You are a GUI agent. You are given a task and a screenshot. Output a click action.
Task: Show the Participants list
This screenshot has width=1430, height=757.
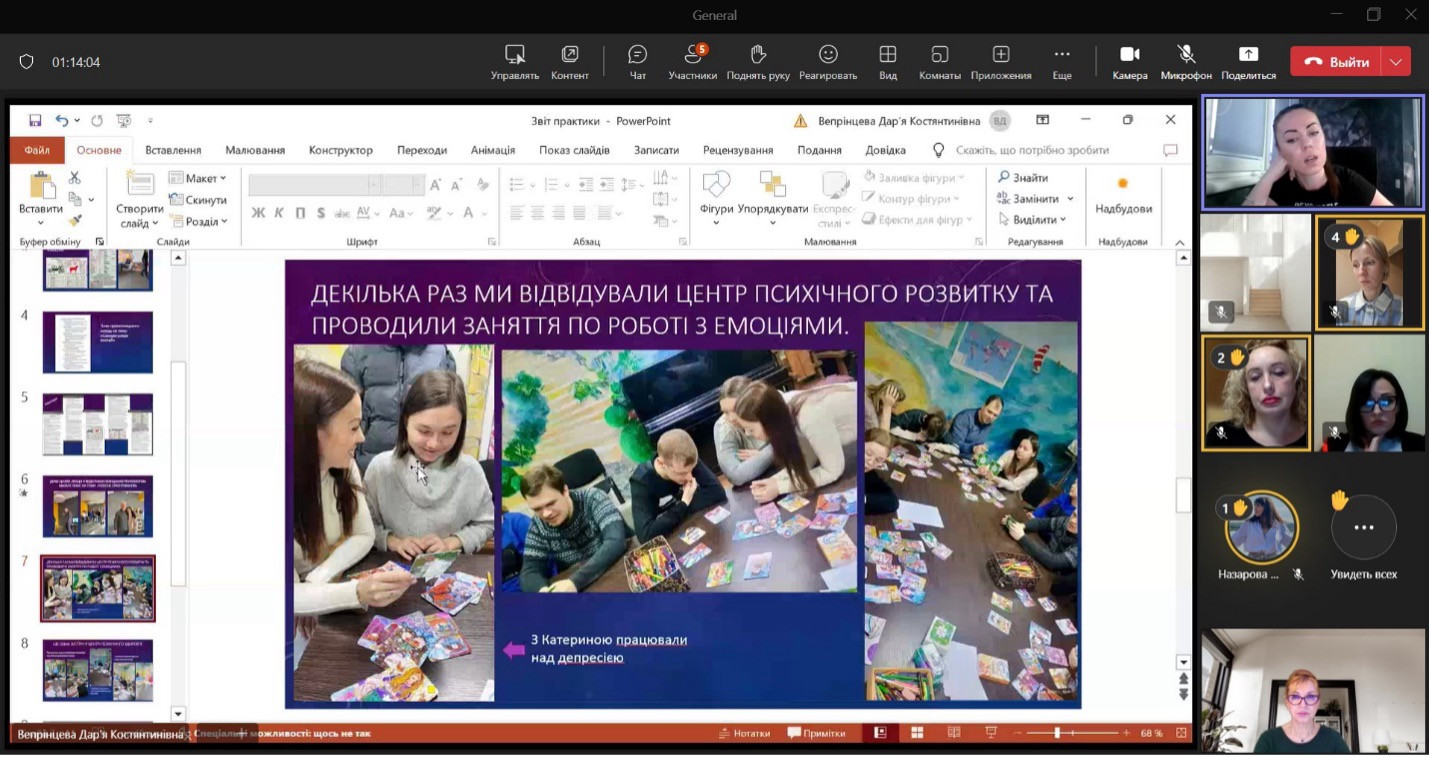point(692,61)
